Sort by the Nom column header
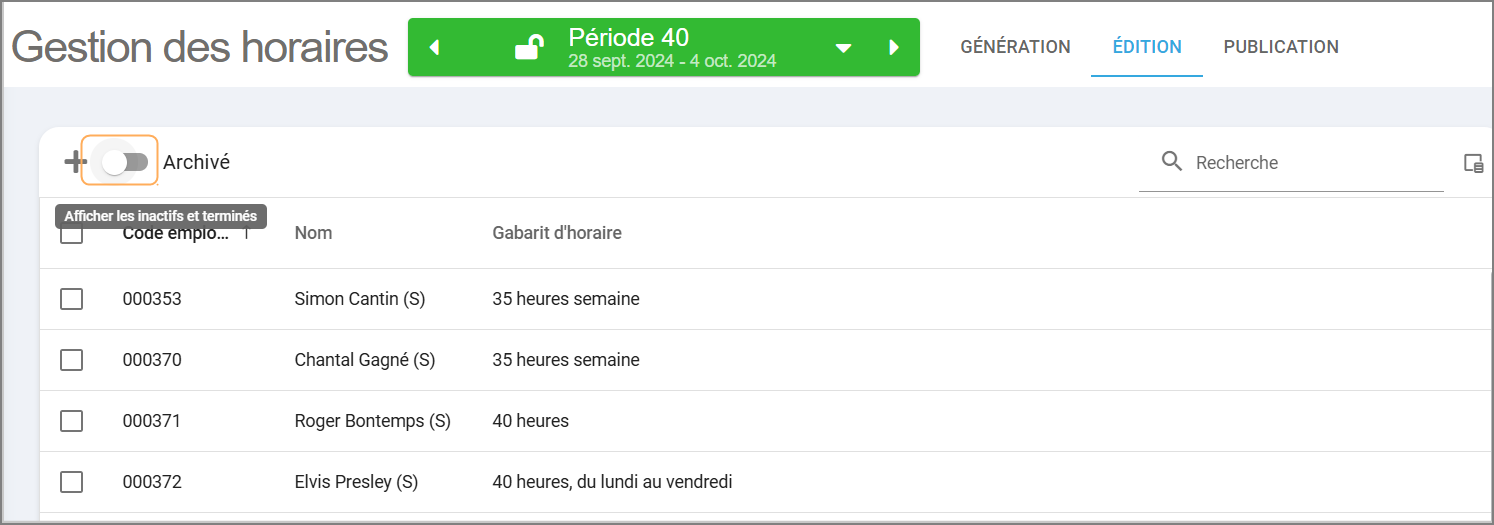The image size is (1494, 525). (313, 233)
